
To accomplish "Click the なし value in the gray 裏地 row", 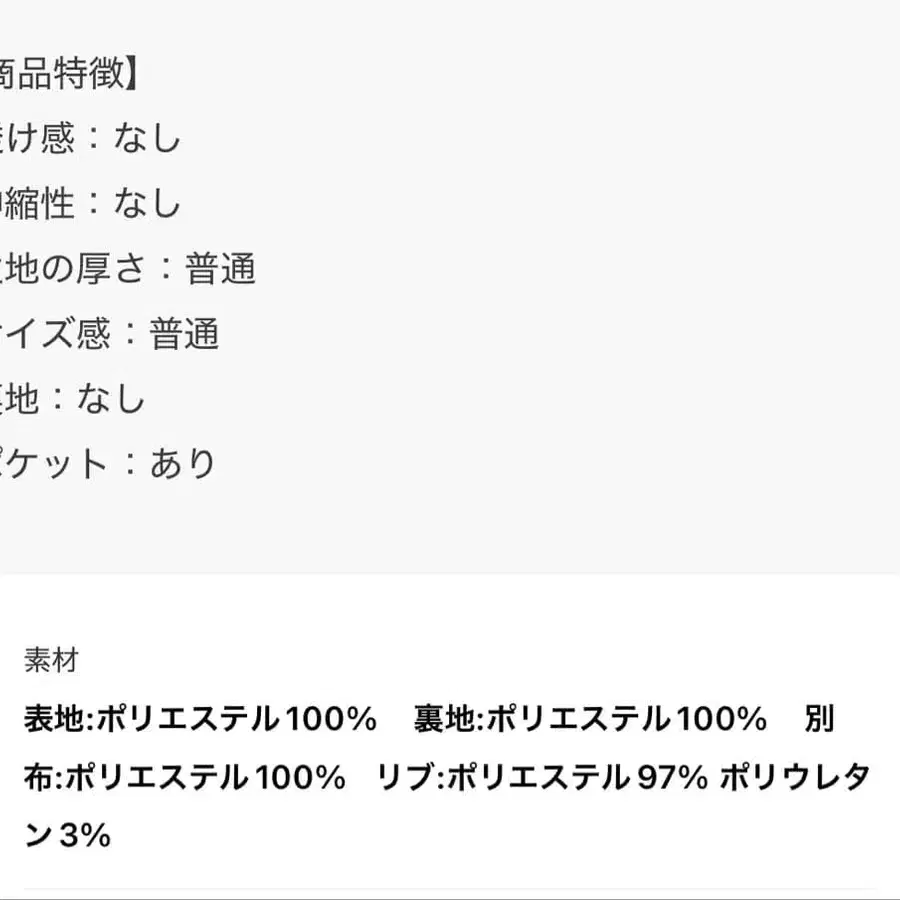I will point(111,398).
